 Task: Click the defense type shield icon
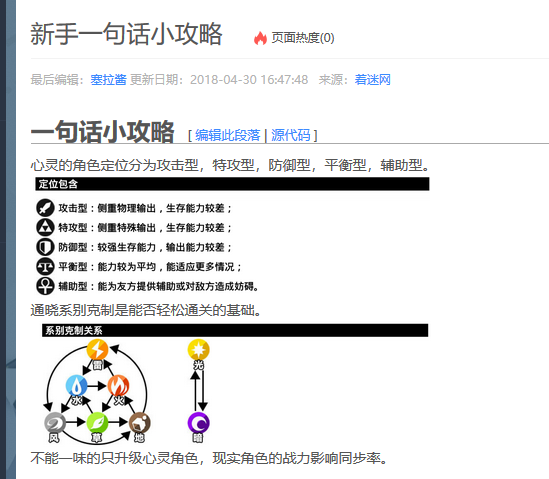click(45, 247)
